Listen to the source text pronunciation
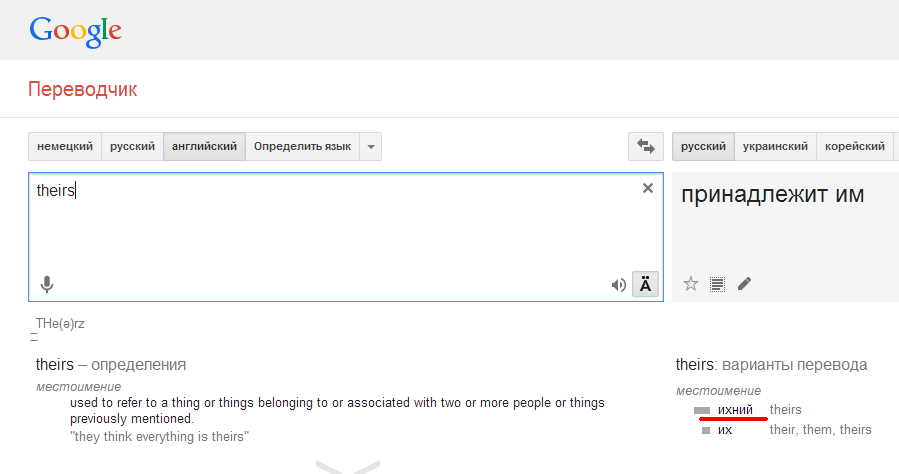This screenshot has height=474, width=899. click(619, 285)
